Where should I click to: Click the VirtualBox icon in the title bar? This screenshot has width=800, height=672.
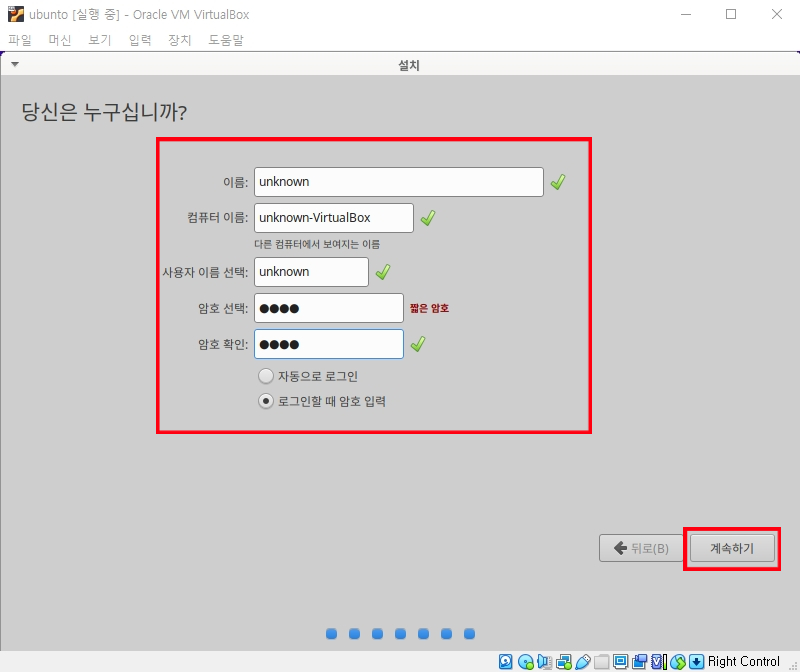pos(15,14)
